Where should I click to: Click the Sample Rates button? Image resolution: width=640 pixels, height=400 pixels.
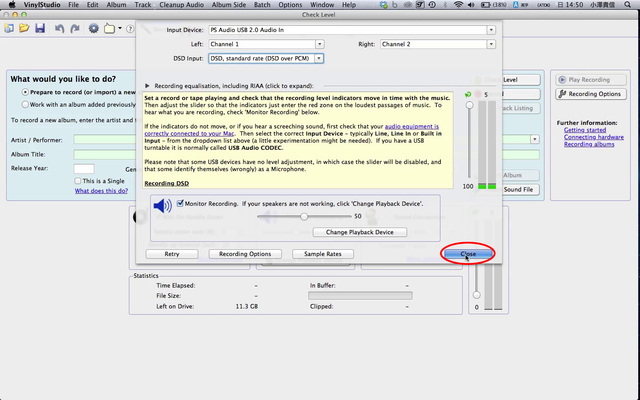pyautogui.click(x=323, y=254)
